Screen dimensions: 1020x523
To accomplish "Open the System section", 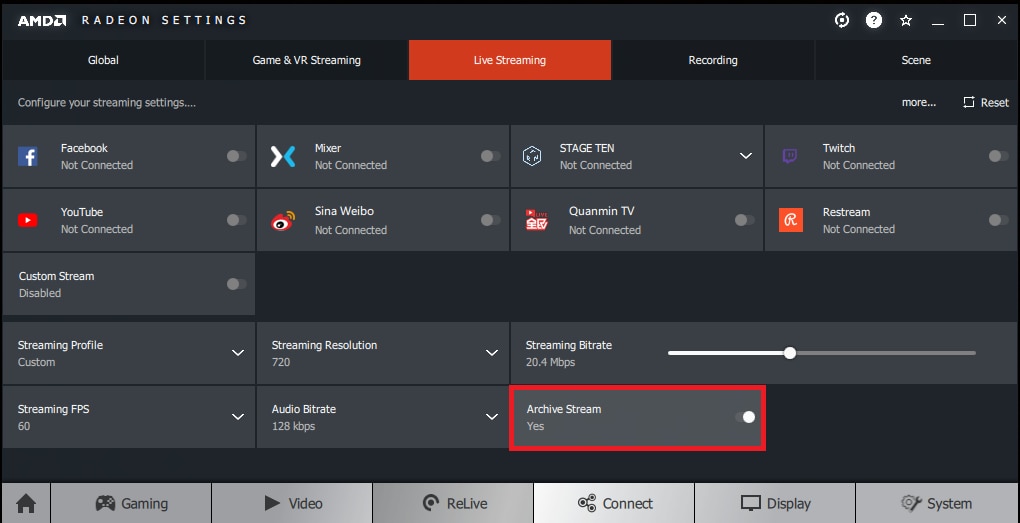I will tap(937, 503).
